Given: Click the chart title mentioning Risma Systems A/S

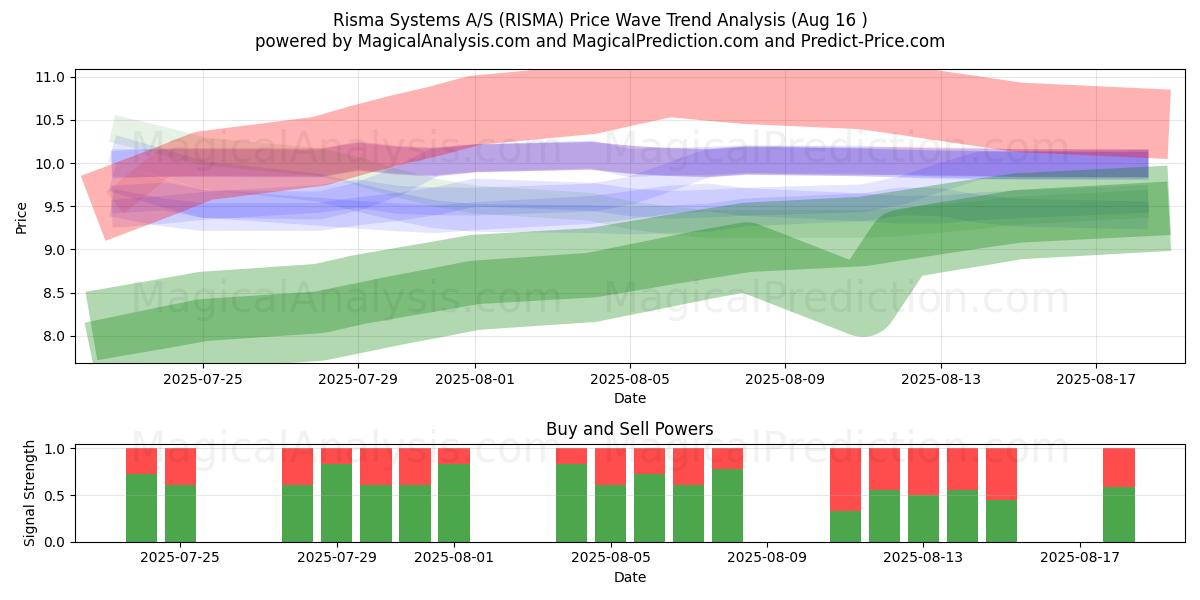Looking at the screenshot, I should click(600, 20).
